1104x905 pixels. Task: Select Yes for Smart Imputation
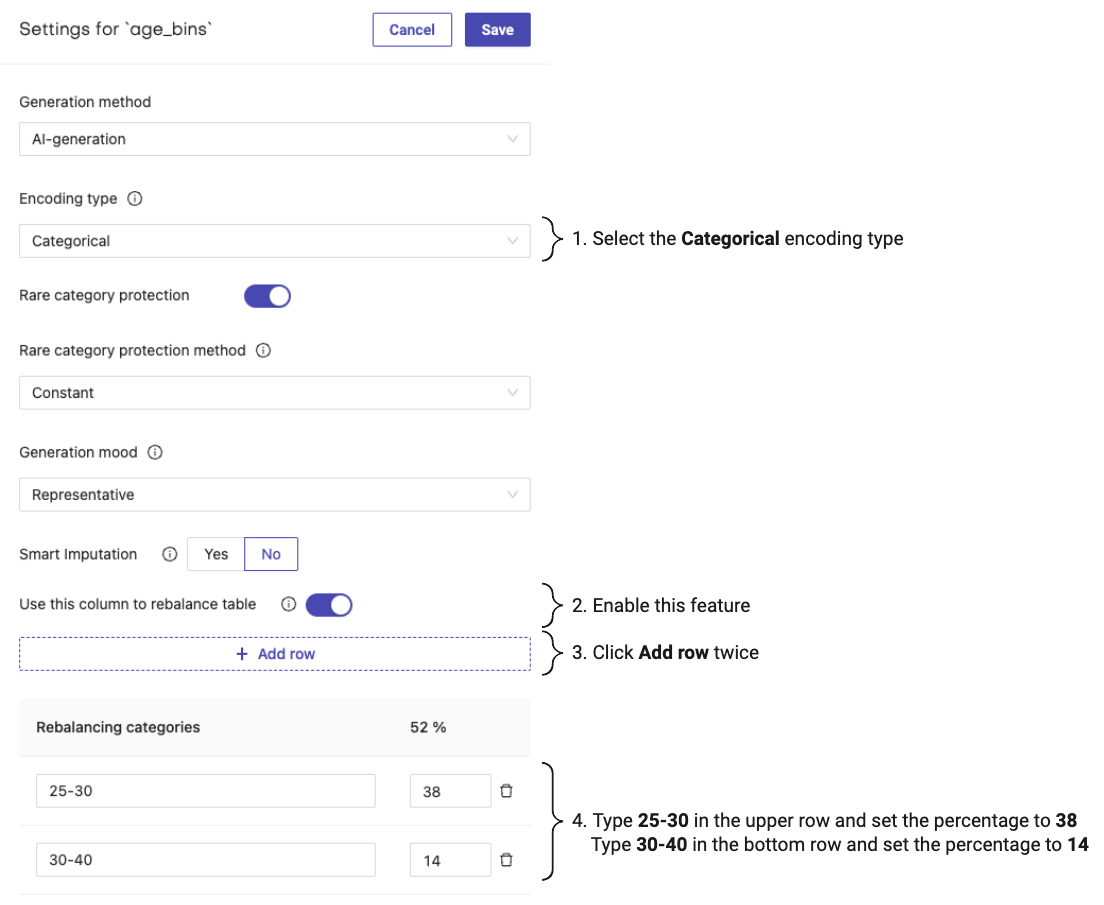point(215,554)
